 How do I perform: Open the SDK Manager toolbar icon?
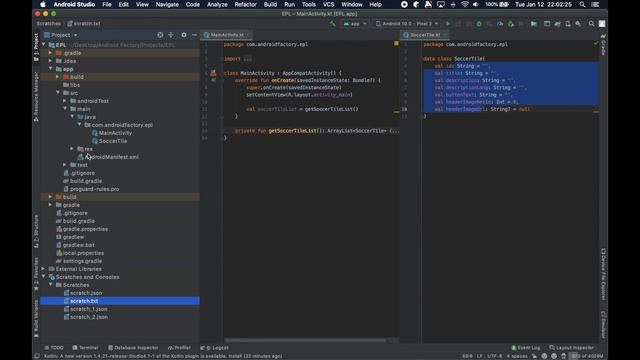[x=578, y=24]
